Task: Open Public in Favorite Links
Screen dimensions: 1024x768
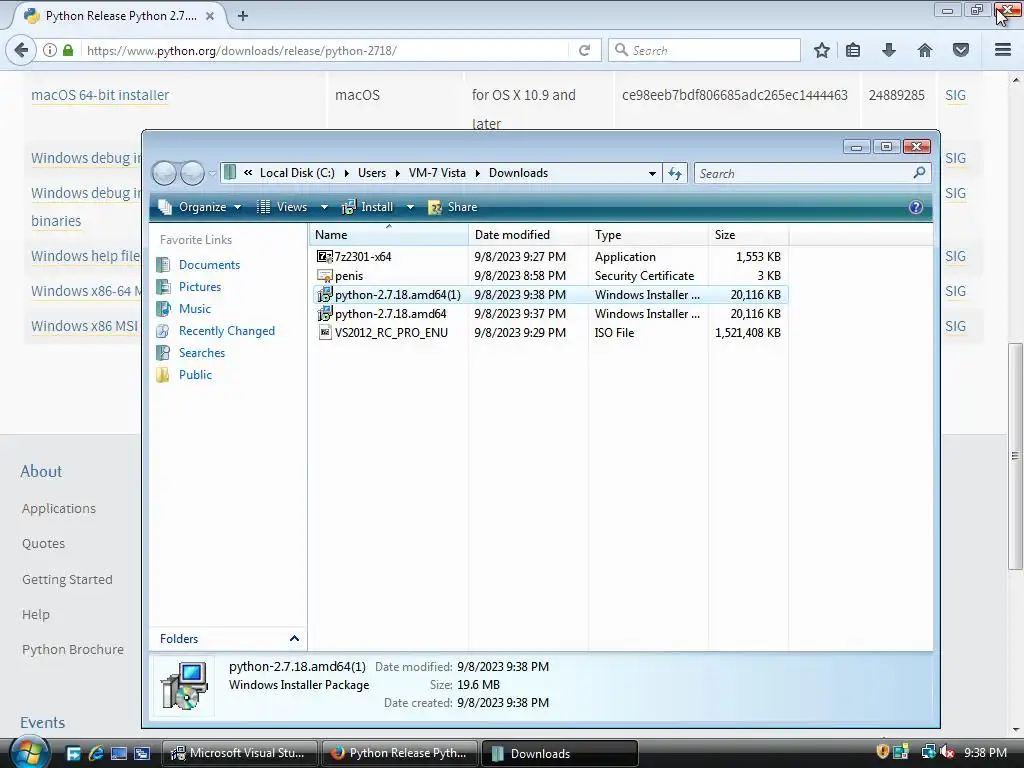Action: (195, 375)
